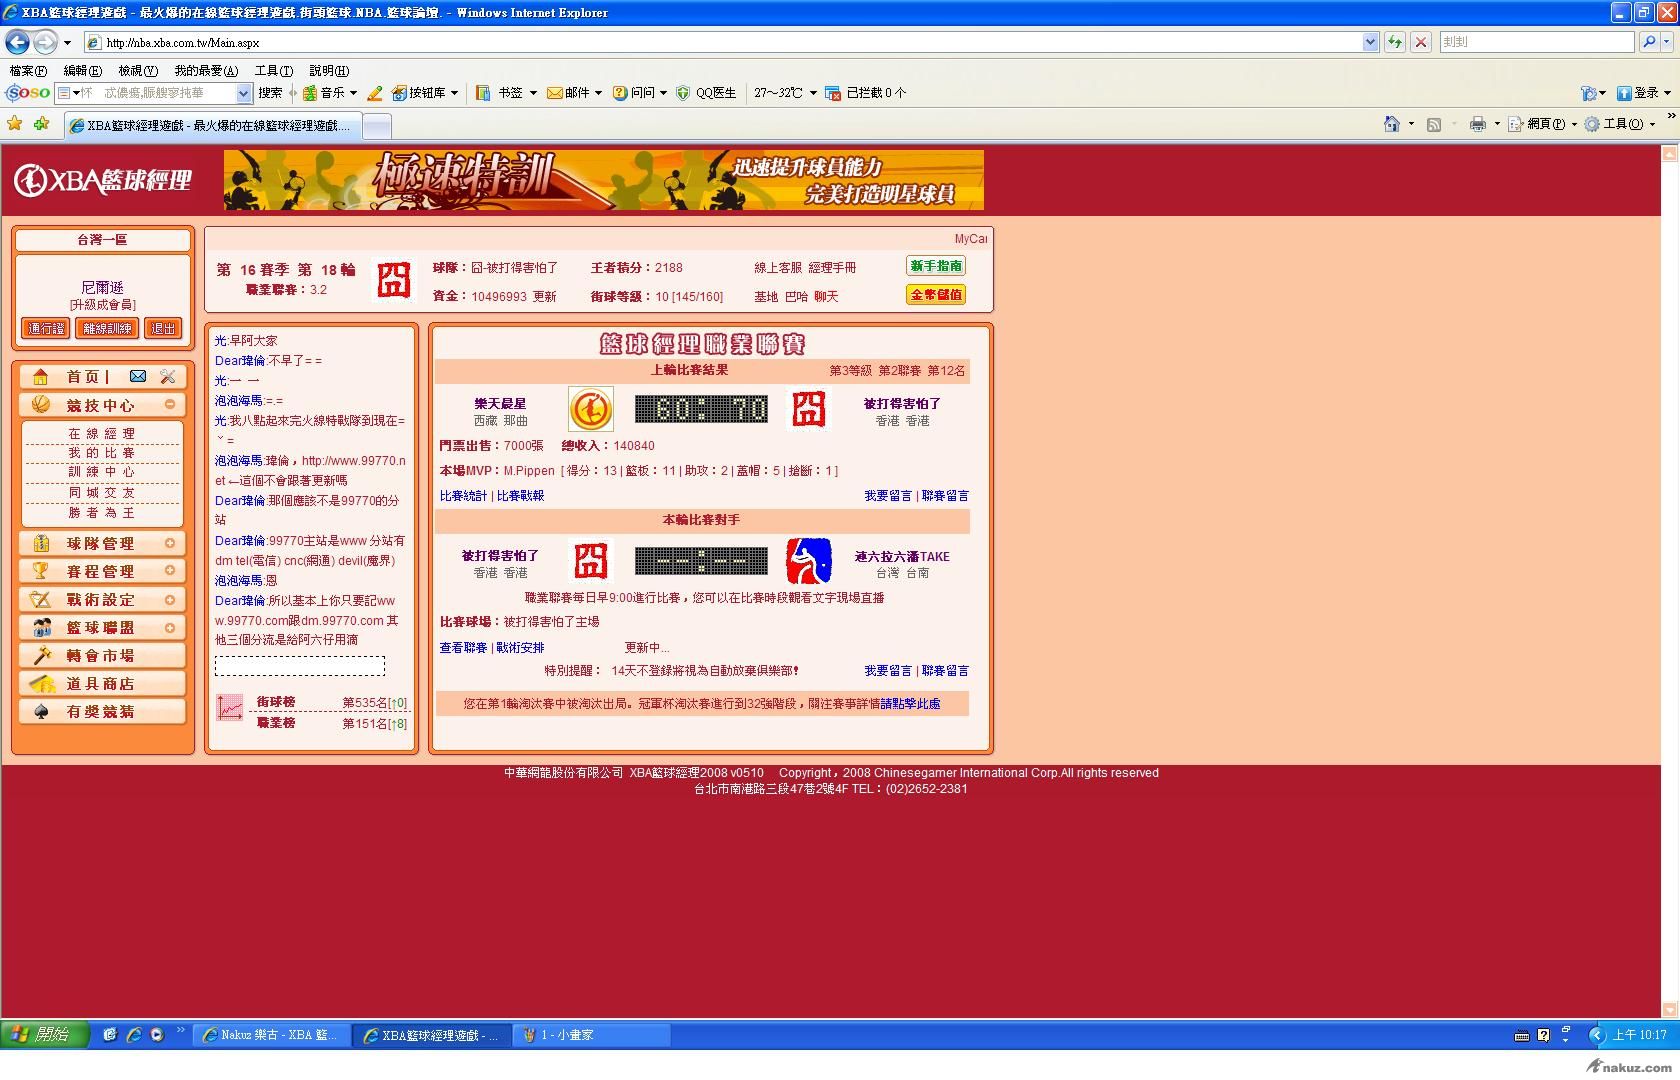Click the help question mark icon in system tray

[x=1543, y=1035]
